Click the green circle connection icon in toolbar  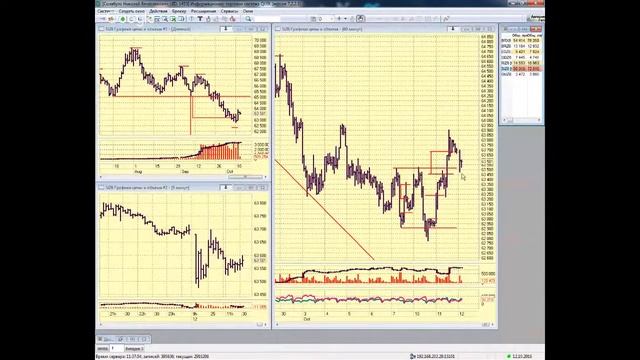click(122, 19)
